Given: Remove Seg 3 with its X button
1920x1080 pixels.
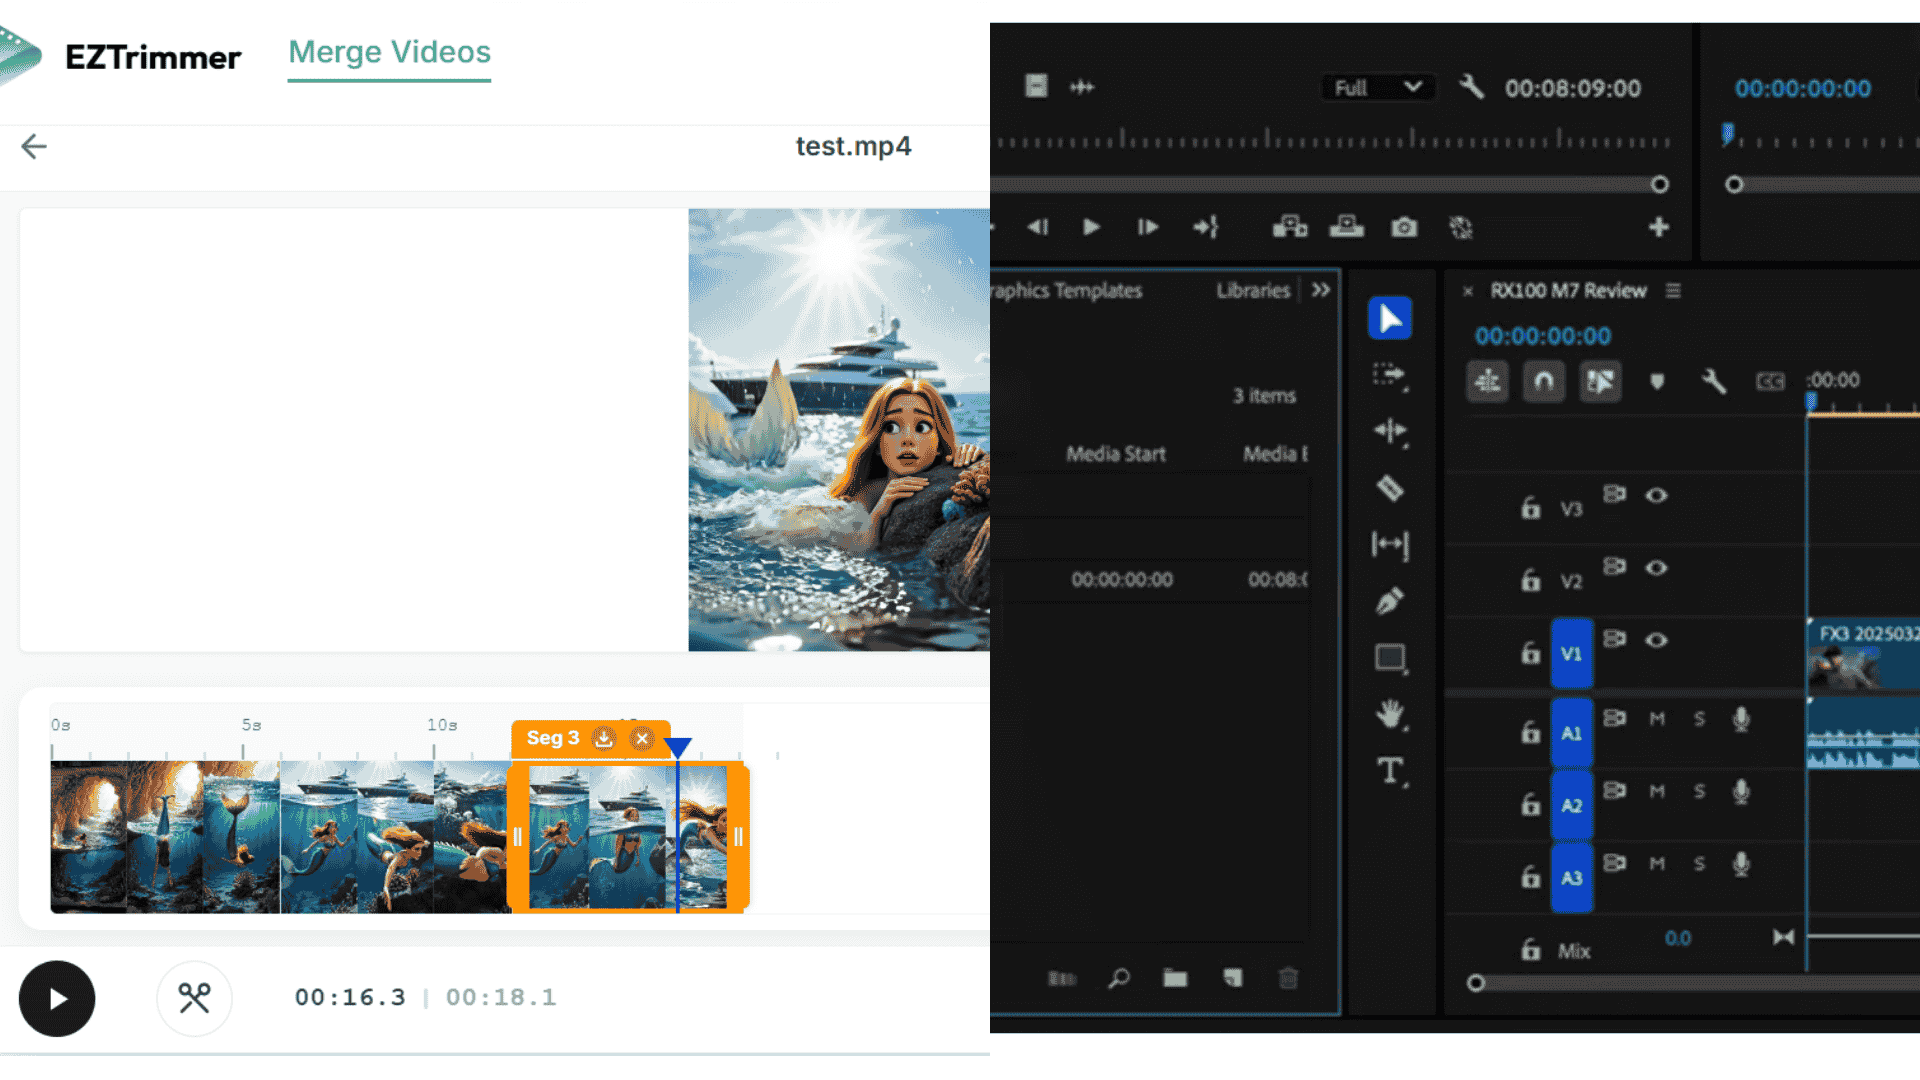Looking at the screenshot, I should [x=642, y=739].
